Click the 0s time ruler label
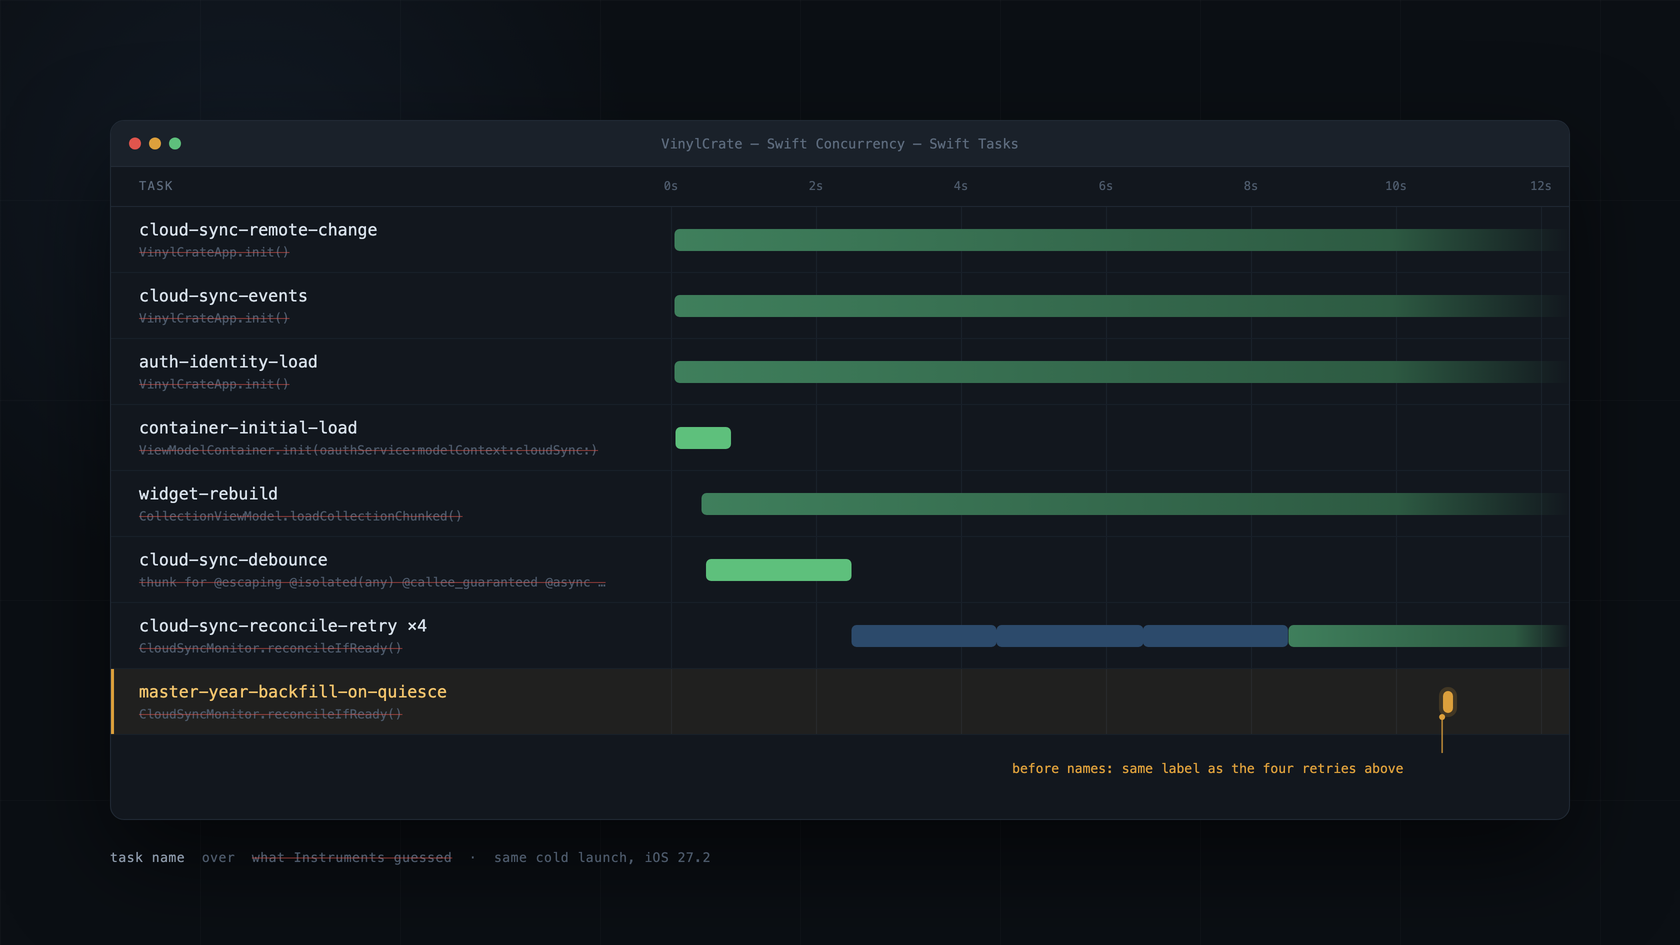 (x=671, y=186)
